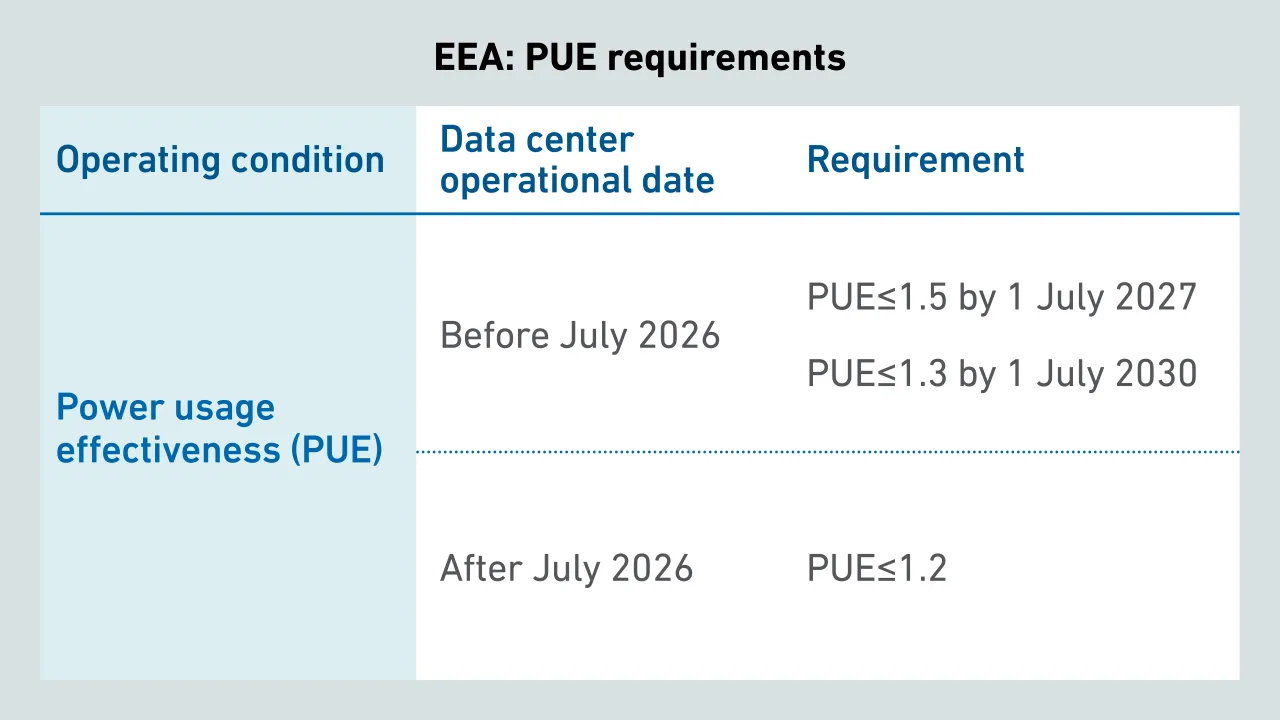The width and height of the screenshot is (1280, 720).
Task: Click the "After July 2026" cell
Action: (x=566, y=568)
